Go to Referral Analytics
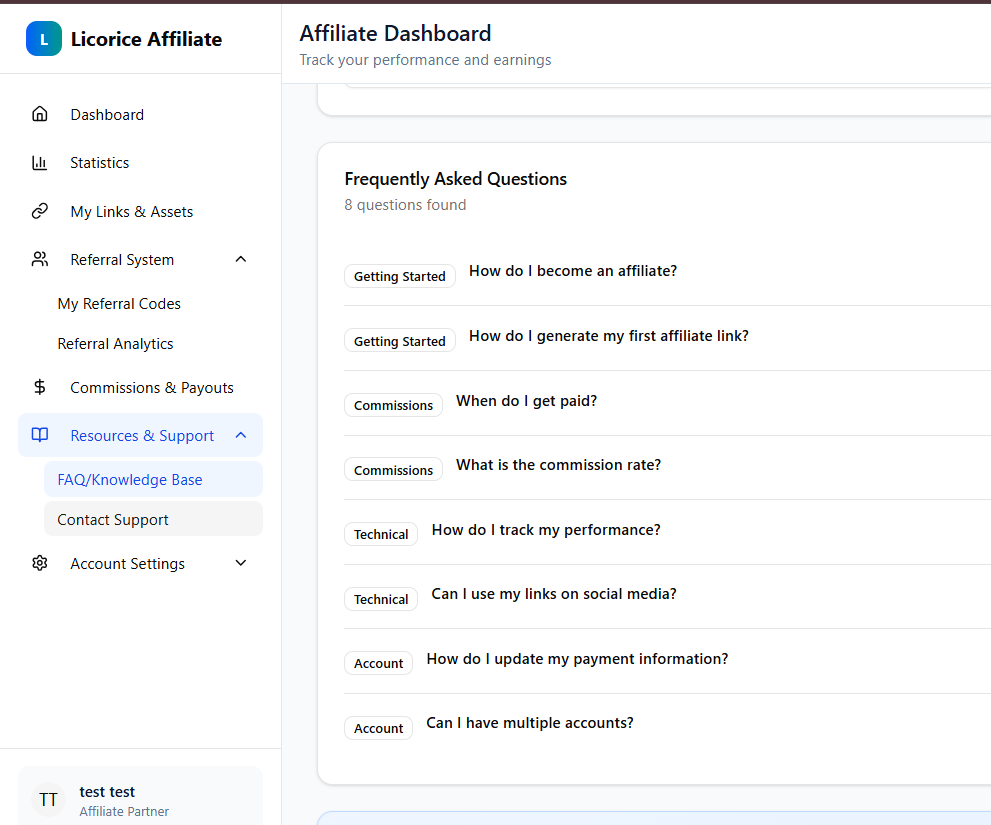The image size is (991, 825). pos(115,344)
